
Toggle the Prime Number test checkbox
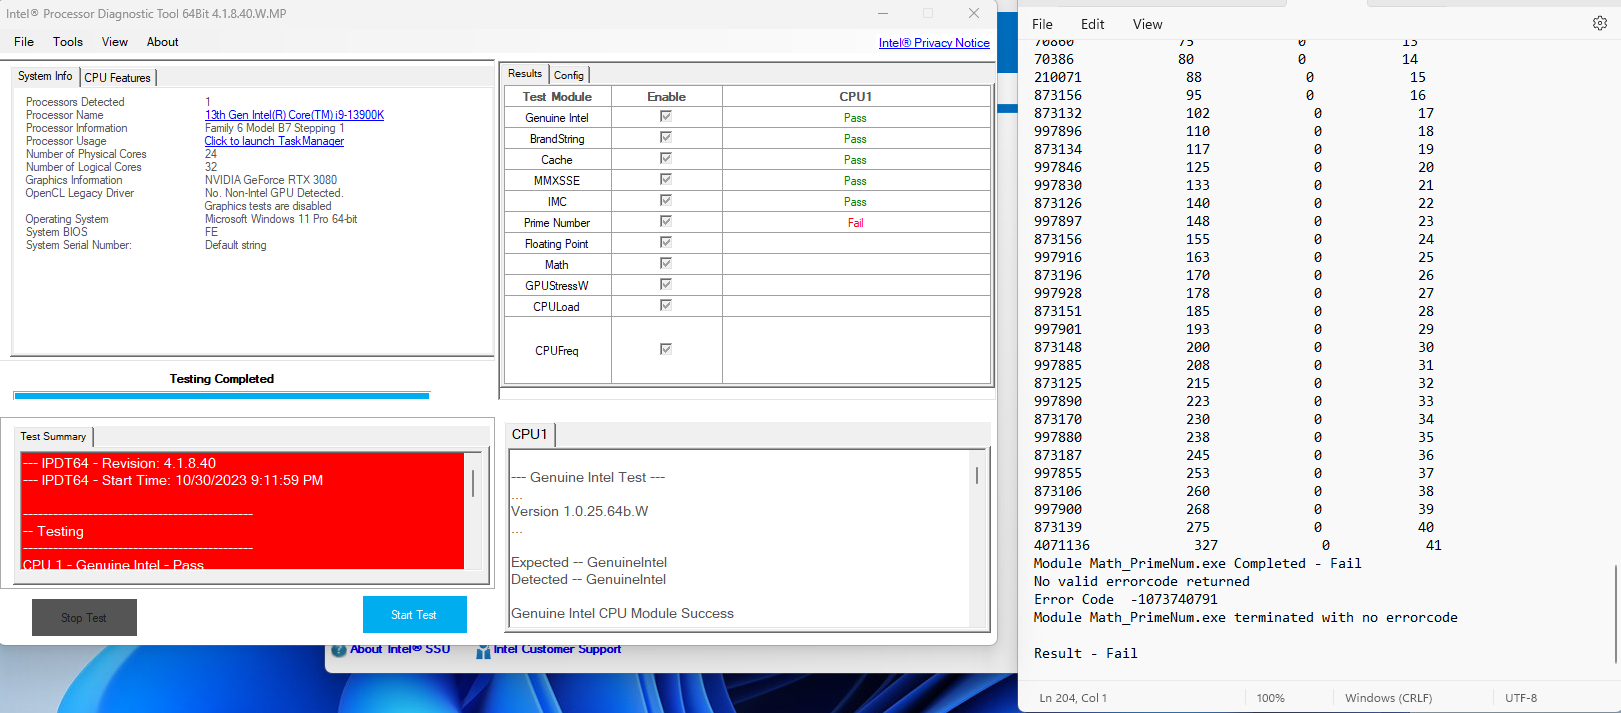pos(666,222)
